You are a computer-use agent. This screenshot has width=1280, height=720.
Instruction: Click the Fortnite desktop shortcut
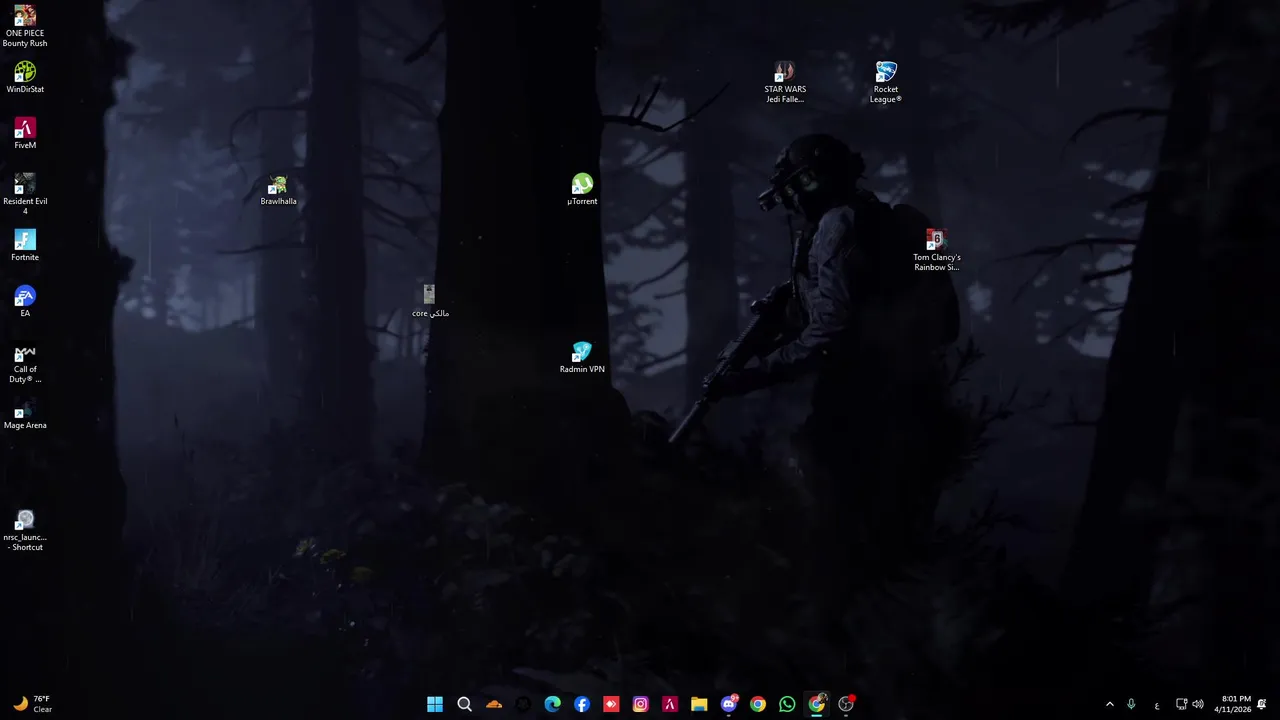click(x=25, y=245)
